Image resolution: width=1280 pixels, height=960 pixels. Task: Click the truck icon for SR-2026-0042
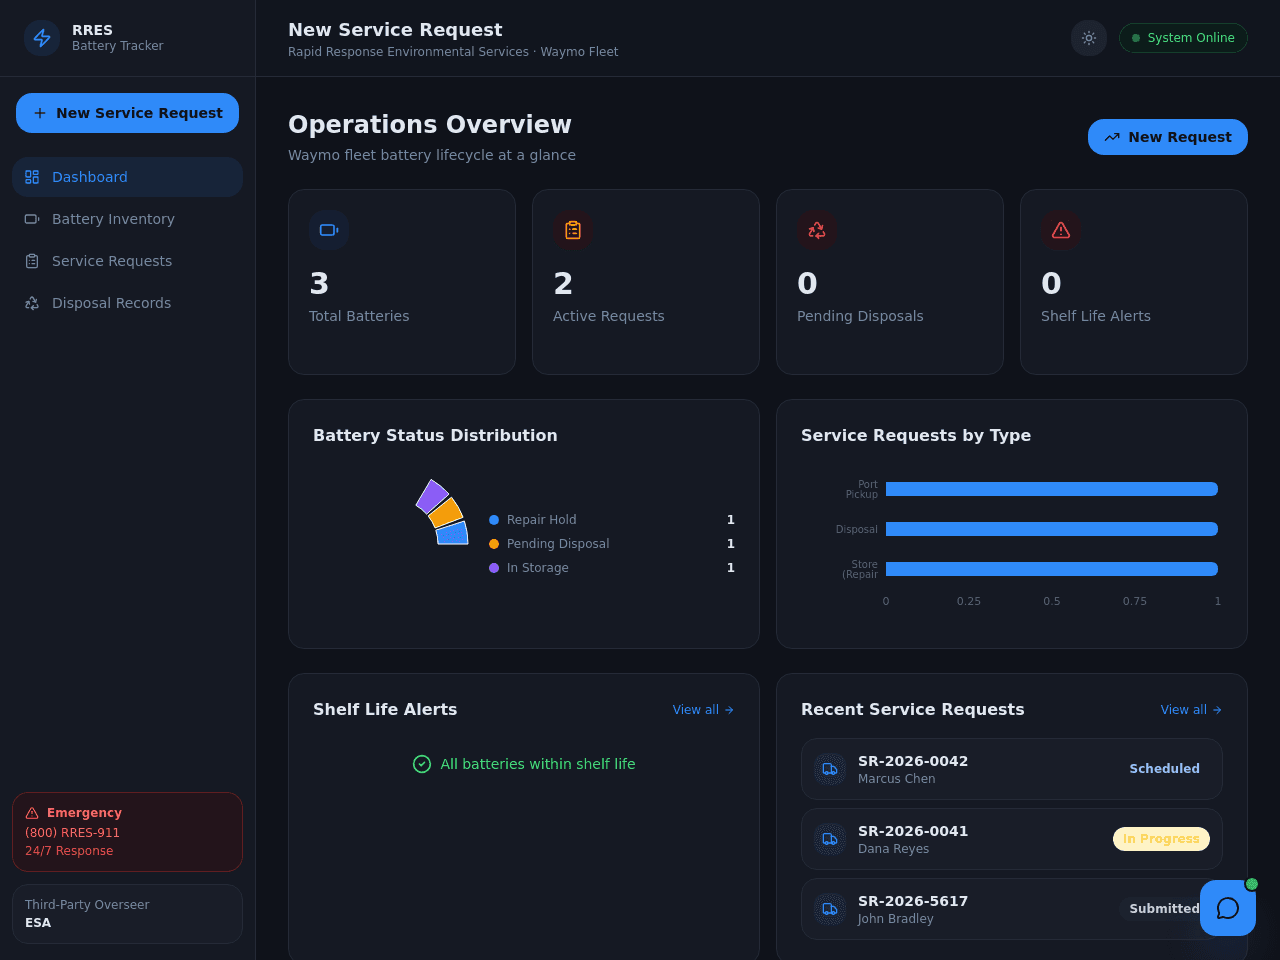click(830, 769)
